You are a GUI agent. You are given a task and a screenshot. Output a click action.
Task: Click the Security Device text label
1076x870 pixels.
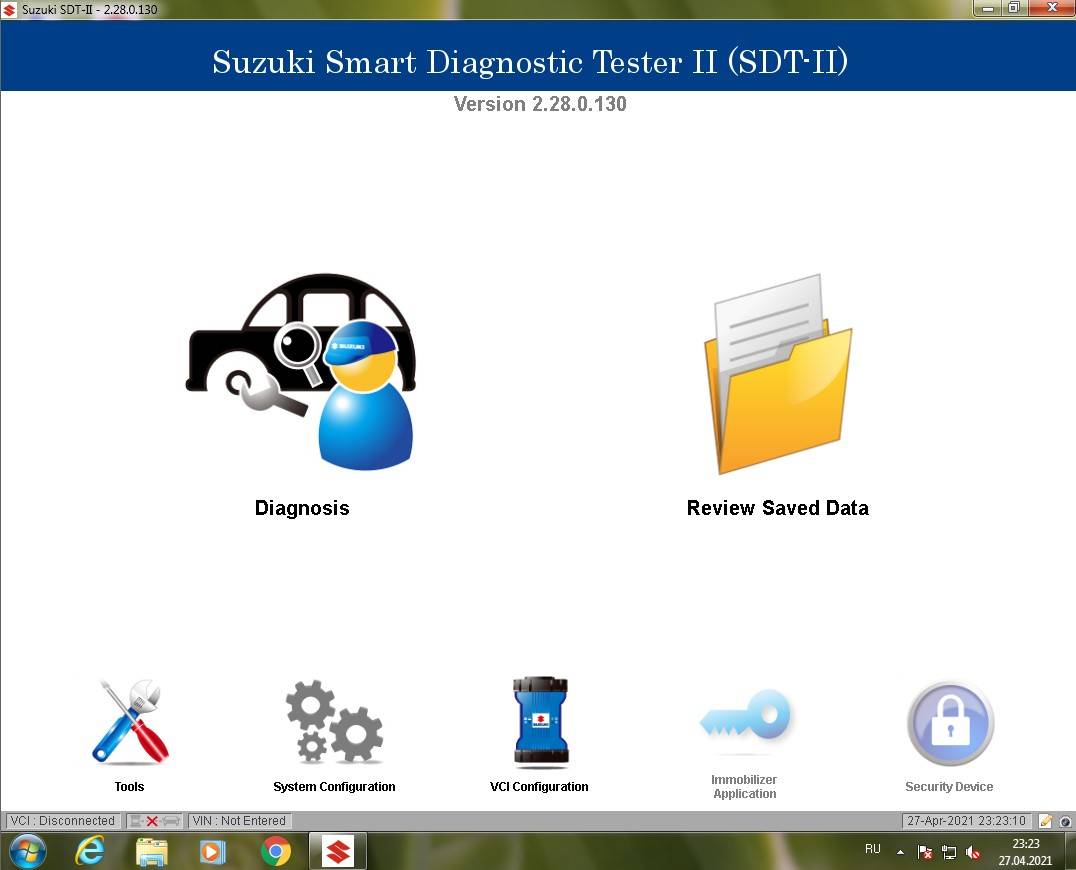pos(949,786)
